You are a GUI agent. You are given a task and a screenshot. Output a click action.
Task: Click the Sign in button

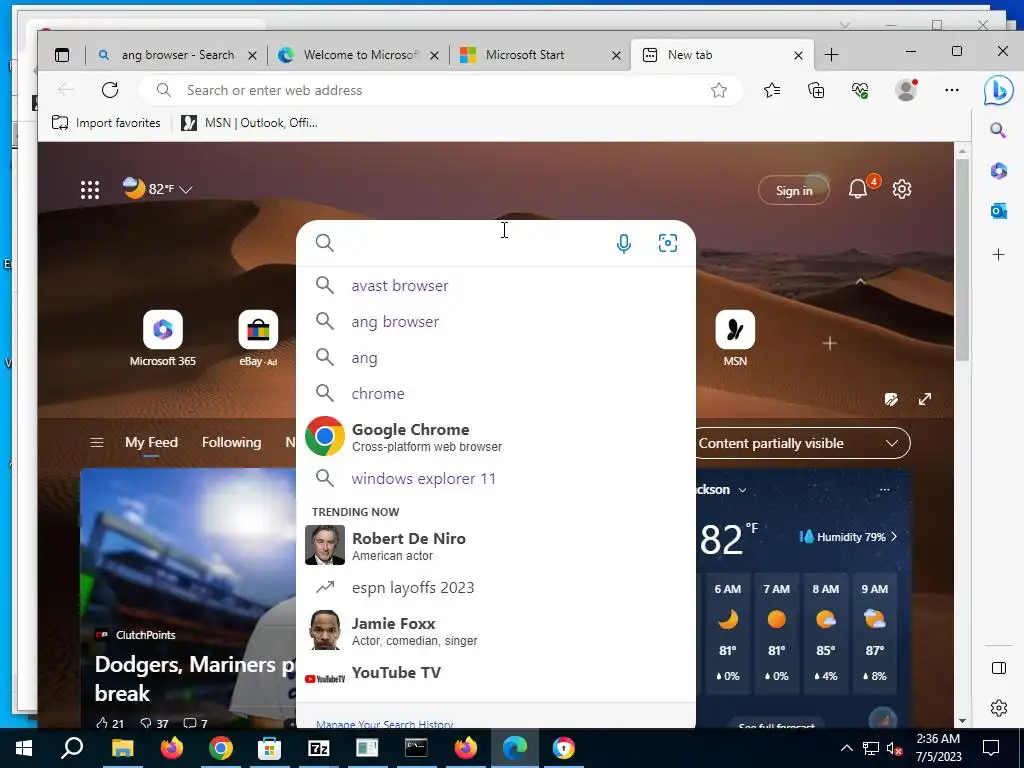pos(793,191)
